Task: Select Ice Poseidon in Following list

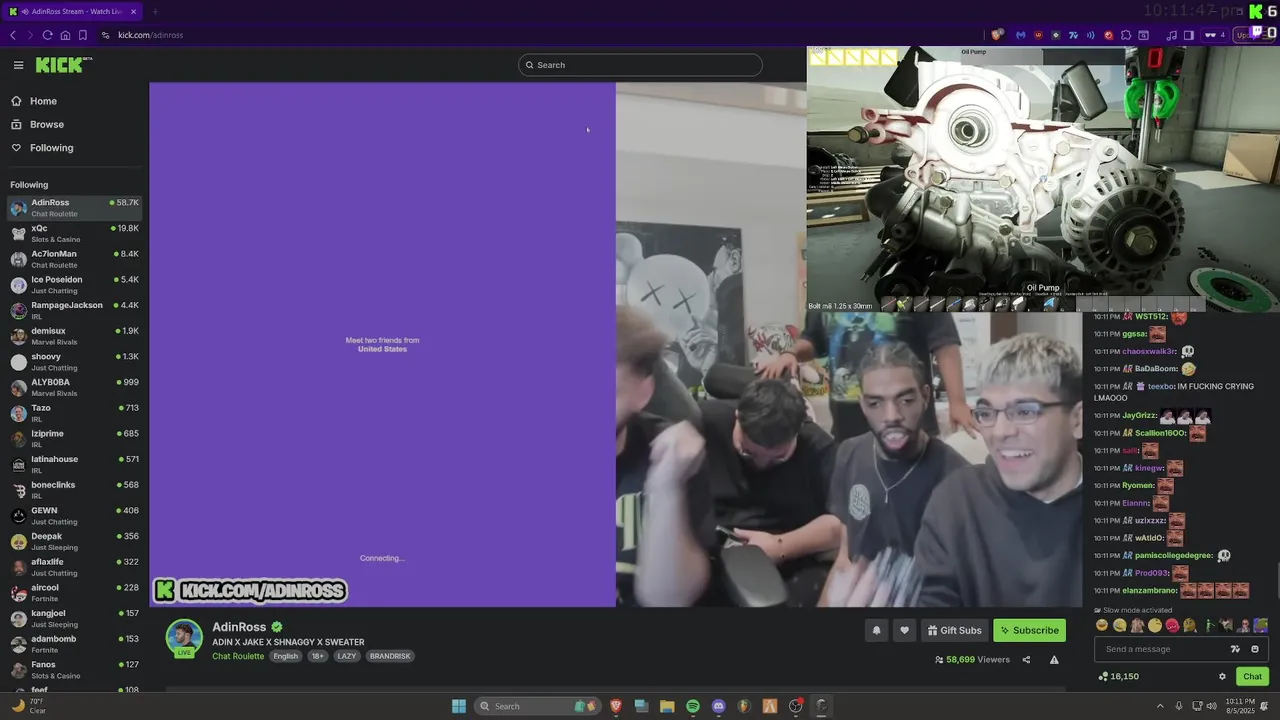Action: click(74, 285)
